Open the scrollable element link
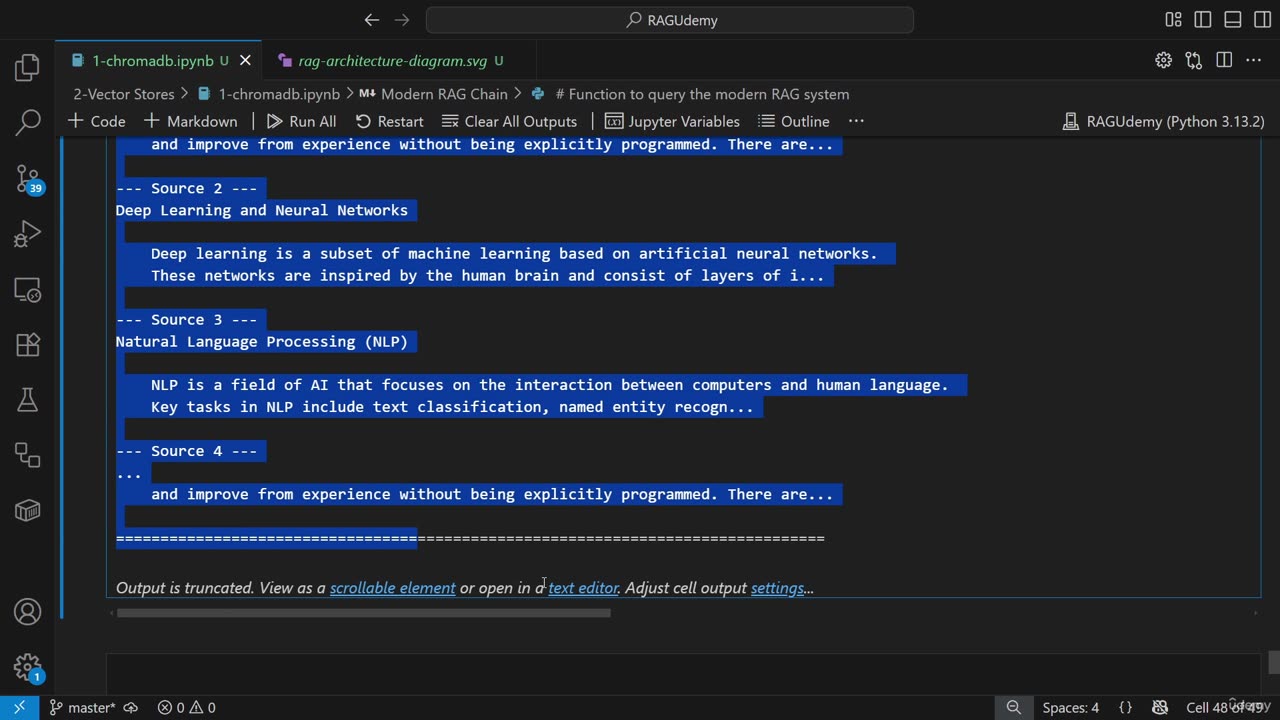The width and height of the screenshot is (1280, 720). pos(392,588)
